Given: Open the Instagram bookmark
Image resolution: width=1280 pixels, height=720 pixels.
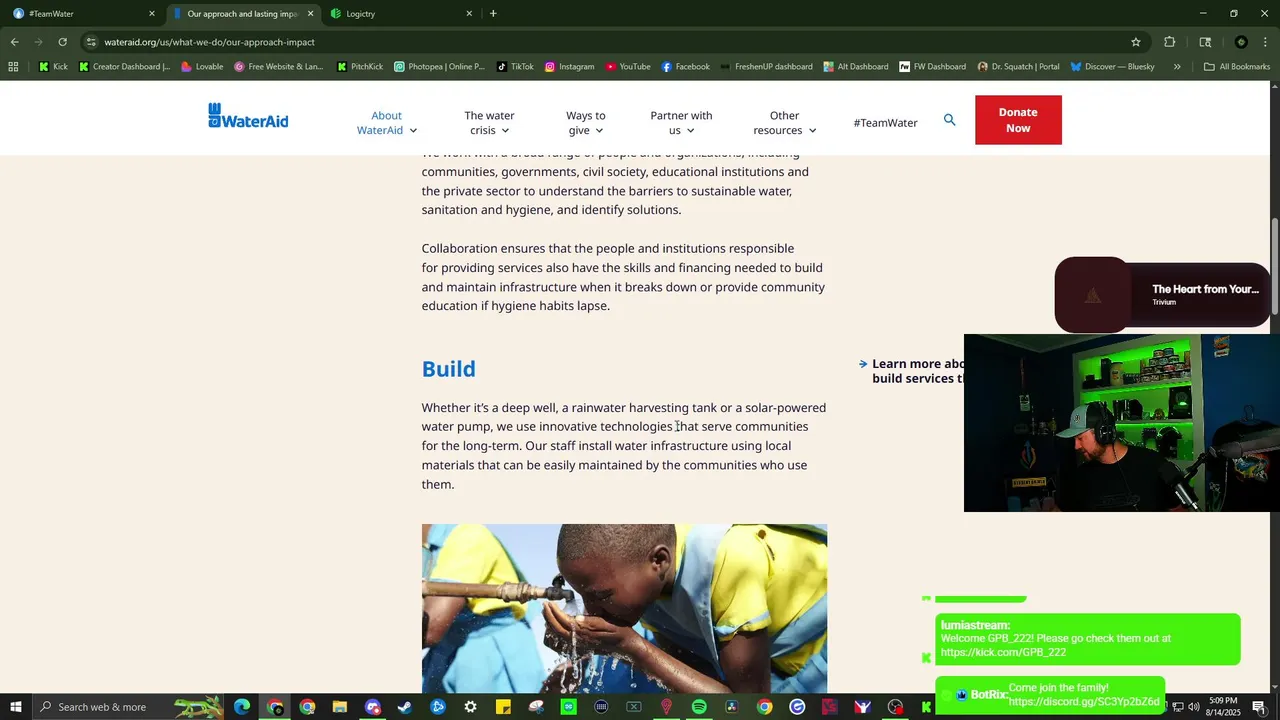Looking at the screenshot, I should [569, 67].
